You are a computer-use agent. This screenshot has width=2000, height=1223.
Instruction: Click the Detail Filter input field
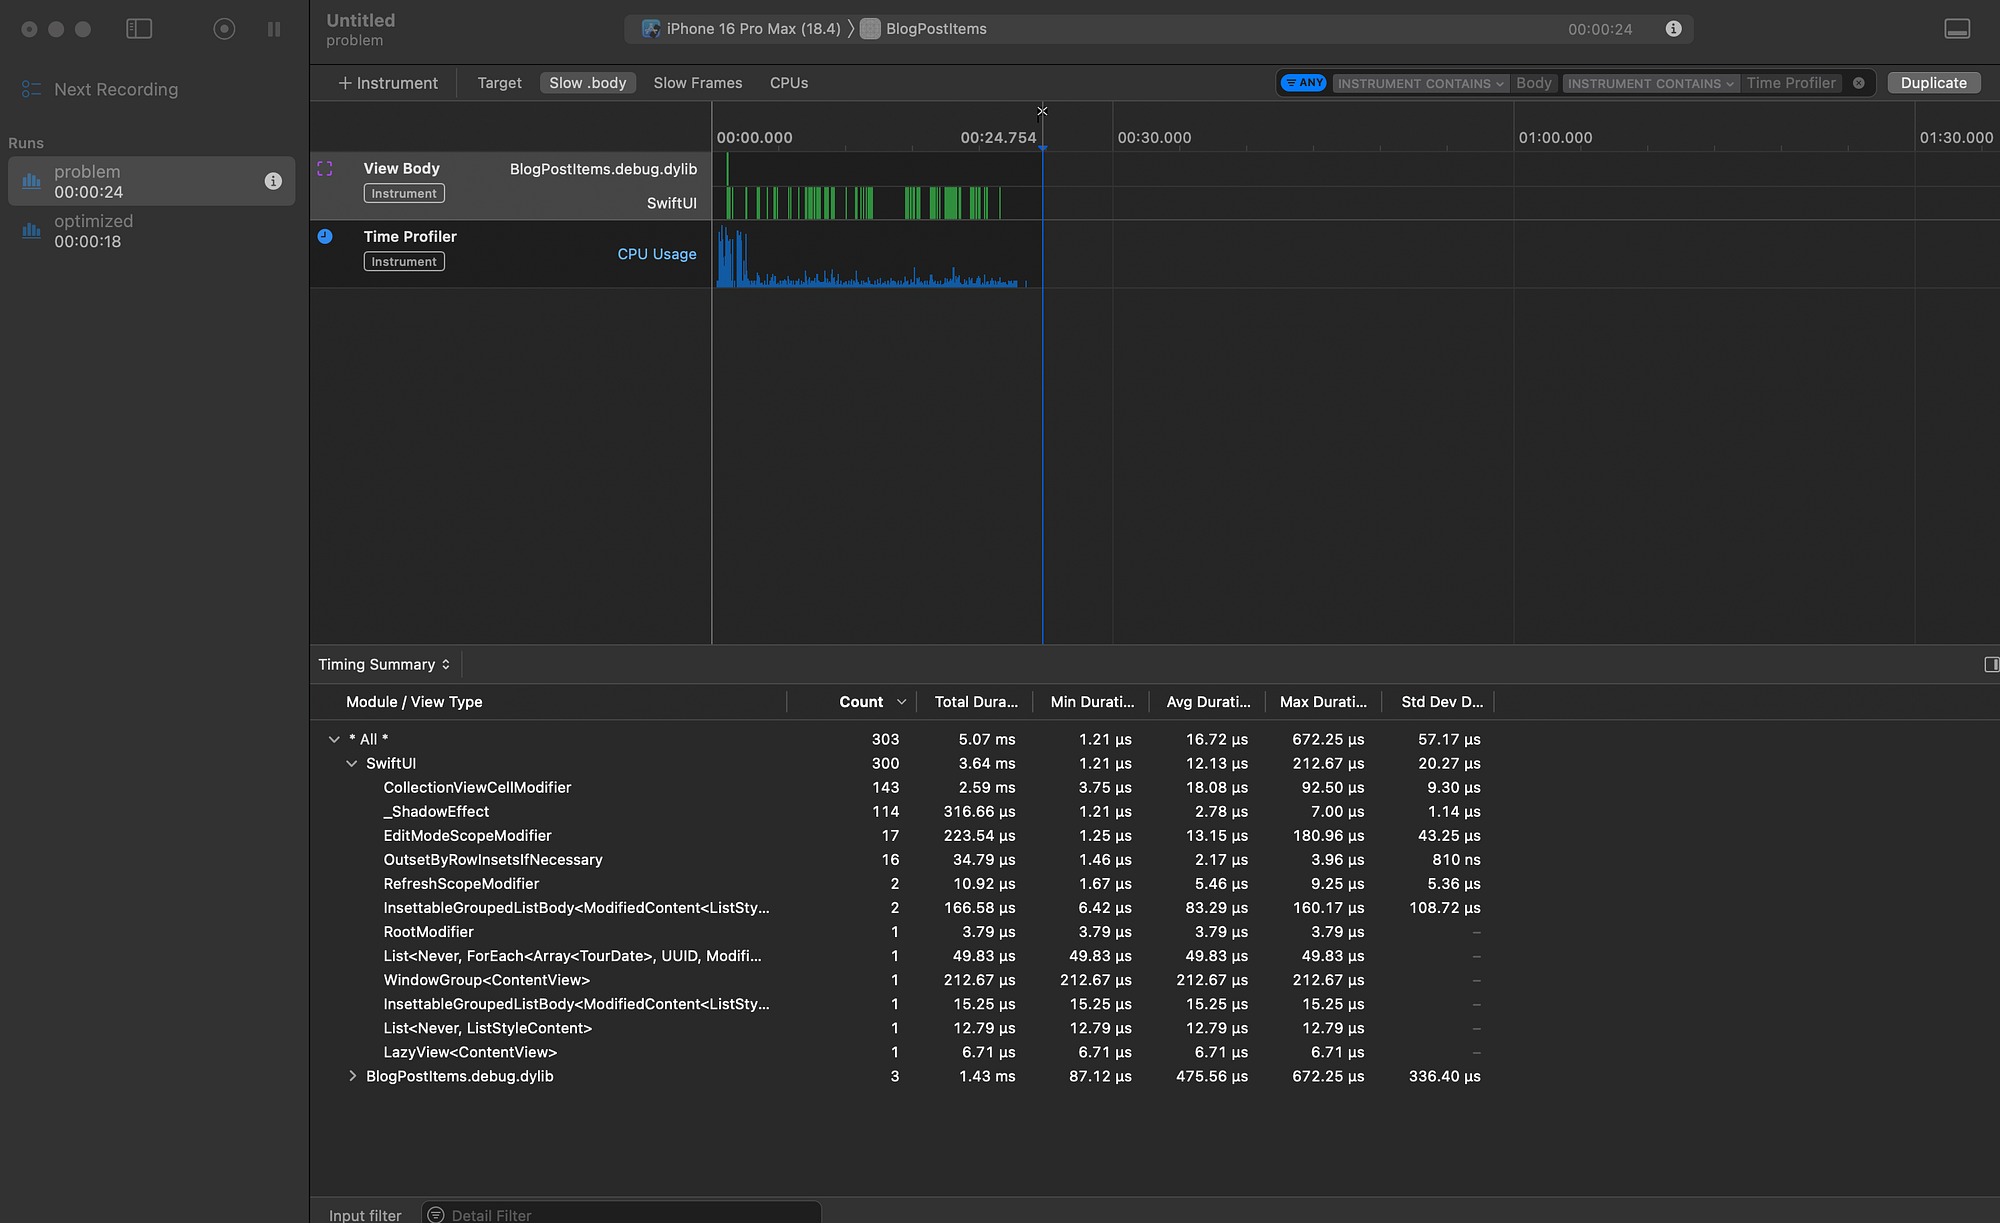620,1215
